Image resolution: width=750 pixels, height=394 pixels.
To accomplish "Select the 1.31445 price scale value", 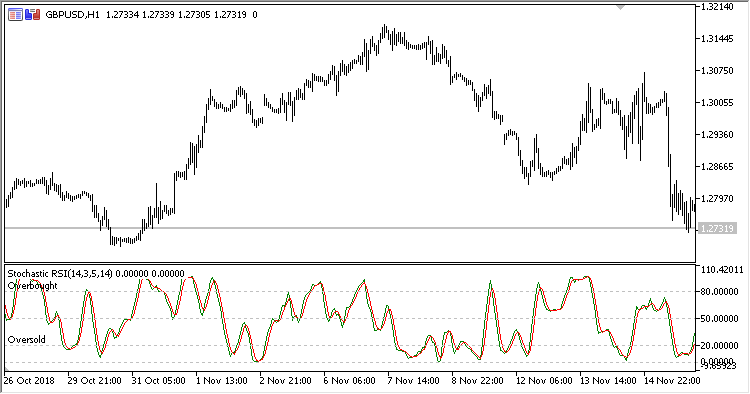I will pyautogui.click(x=717, y=39).
